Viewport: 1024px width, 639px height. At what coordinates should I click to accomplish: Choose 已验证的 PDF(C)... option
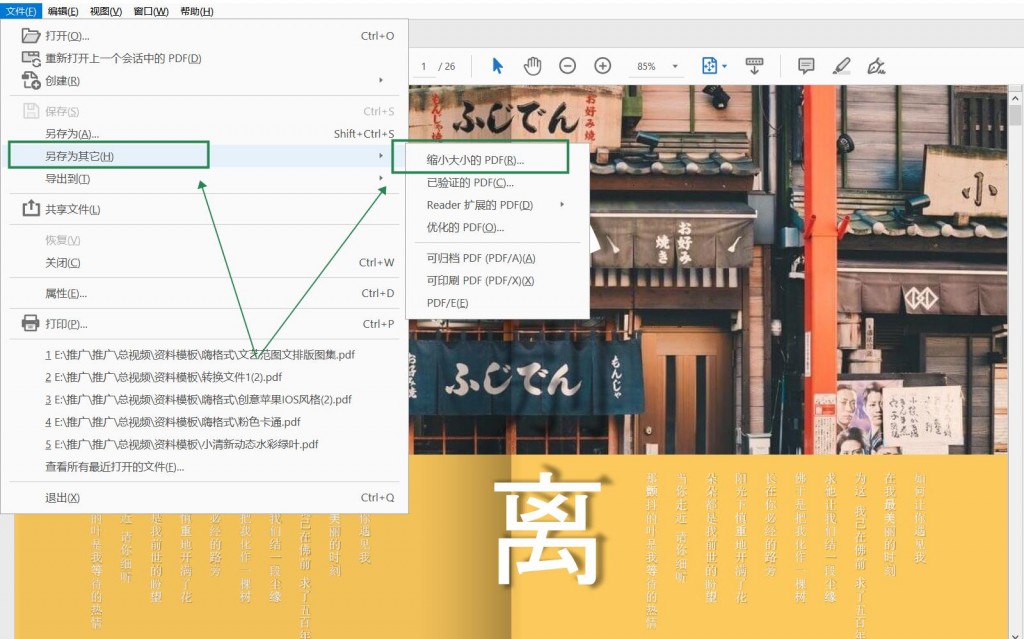tap(498, 182)
